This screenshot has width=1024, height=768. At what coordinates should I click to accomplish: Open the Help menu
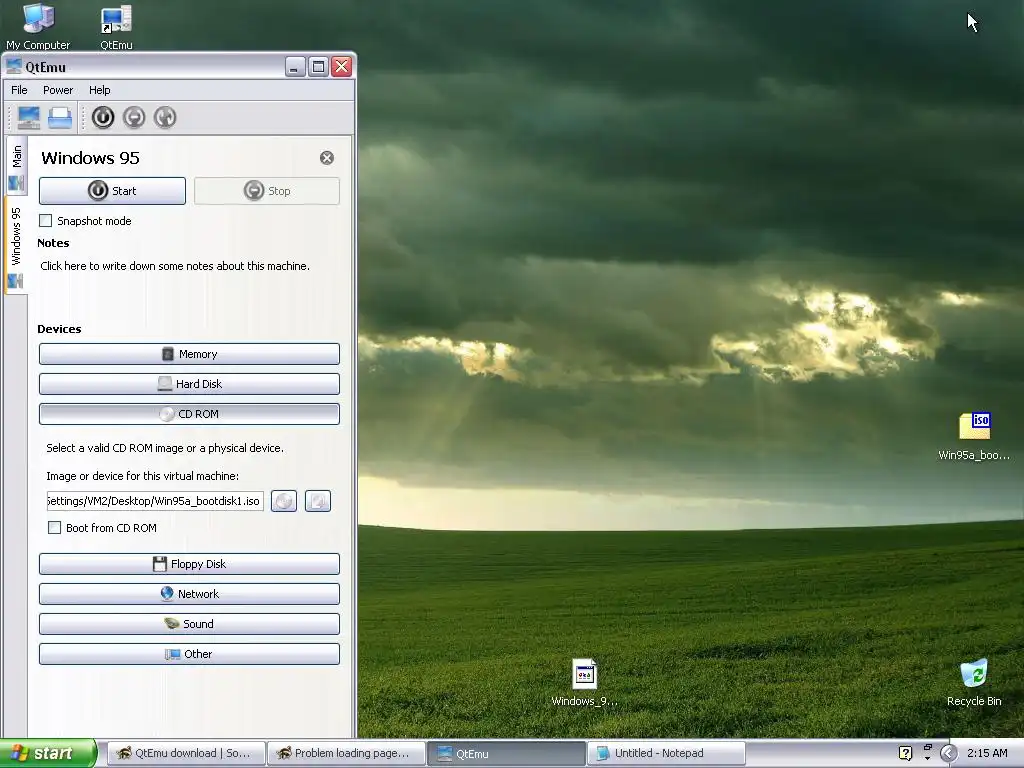coord(100,90)
